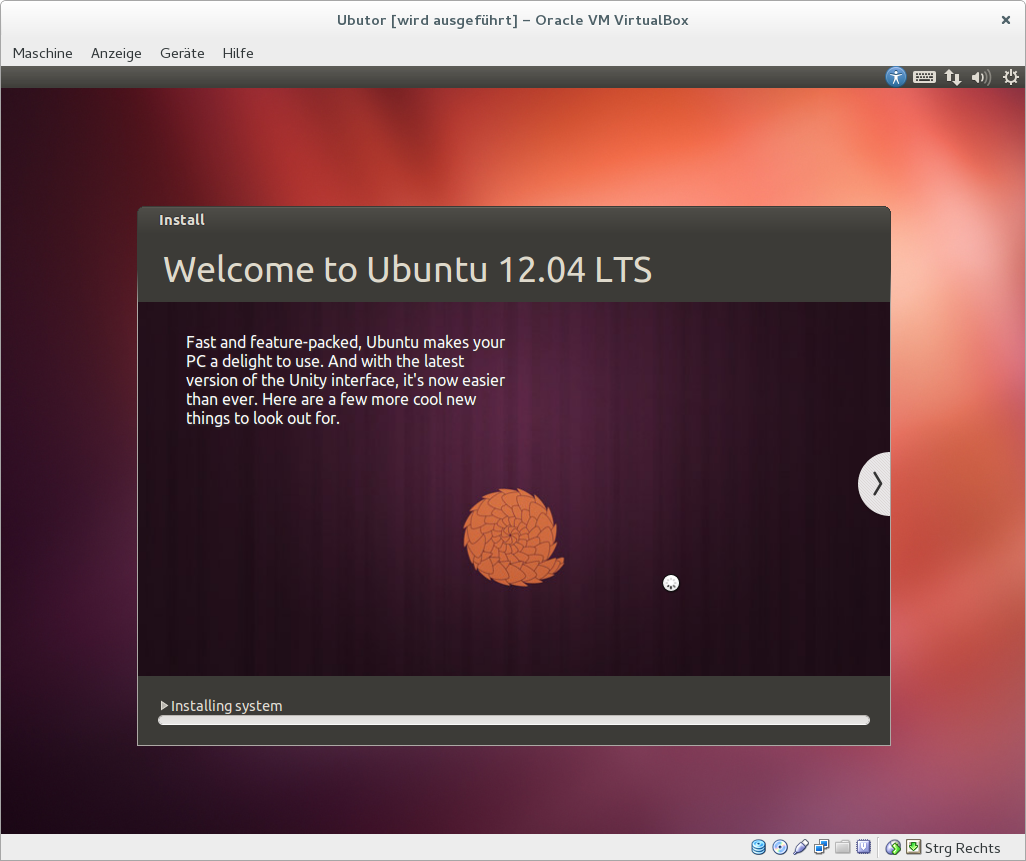Click the mouse integration globe icon

pos(893,848)
